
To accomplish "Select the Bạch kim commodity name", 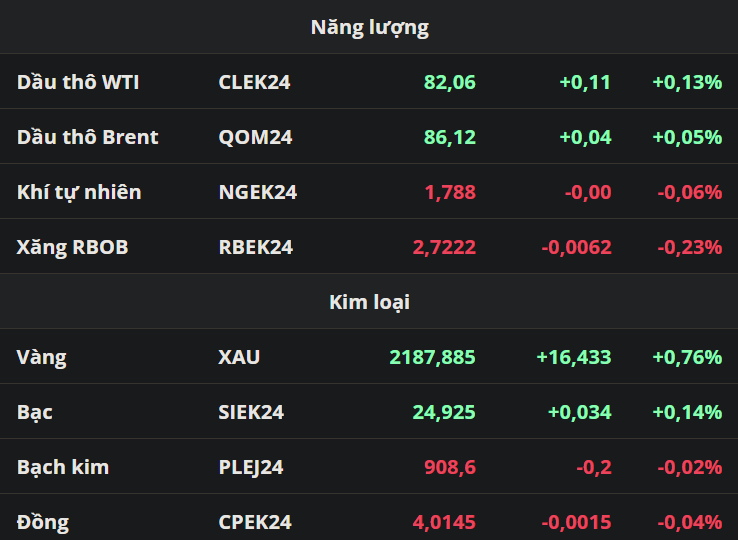I will (x=63, y=467).
